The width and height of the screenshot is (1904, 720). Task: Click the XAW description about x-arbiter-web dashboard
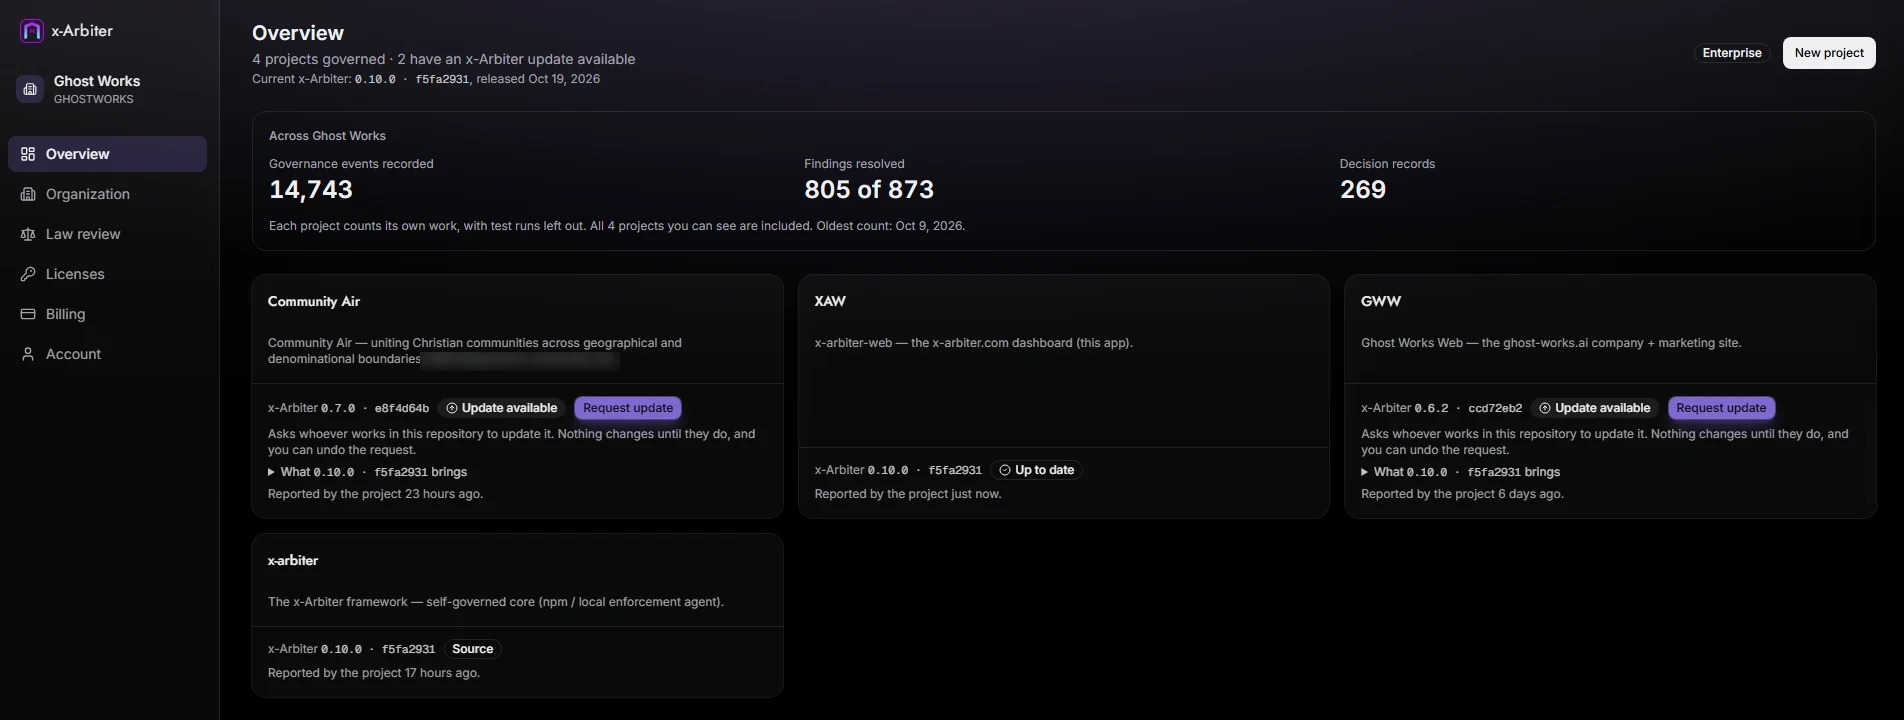[x=974, y=343]
